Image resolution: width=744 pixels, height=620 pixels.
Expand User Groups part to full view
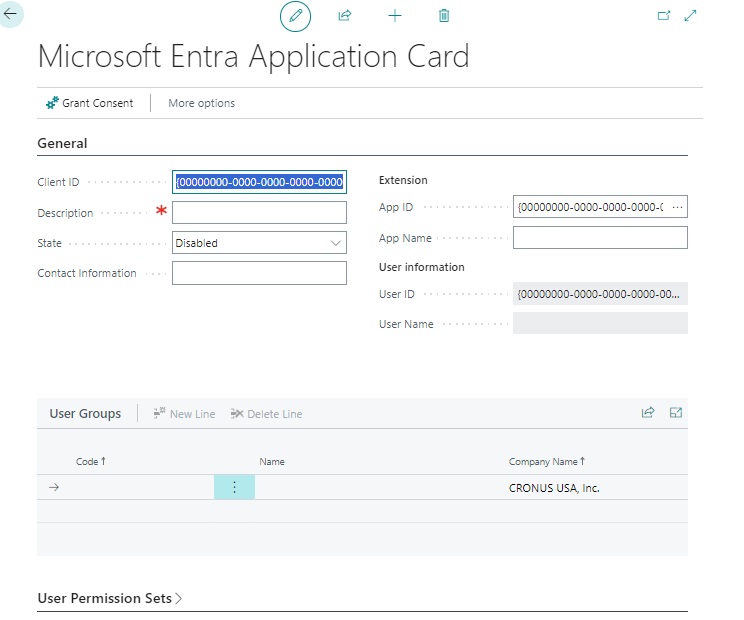pos(676,413)
